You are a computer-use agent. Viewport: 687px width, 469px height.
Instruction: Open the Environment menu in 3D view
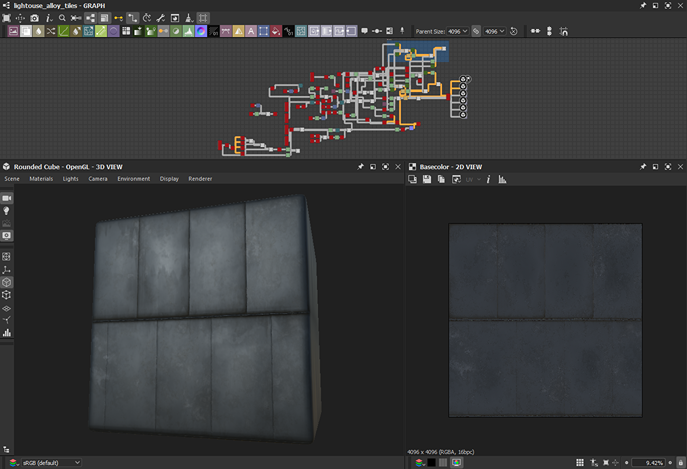click(133, 179)
